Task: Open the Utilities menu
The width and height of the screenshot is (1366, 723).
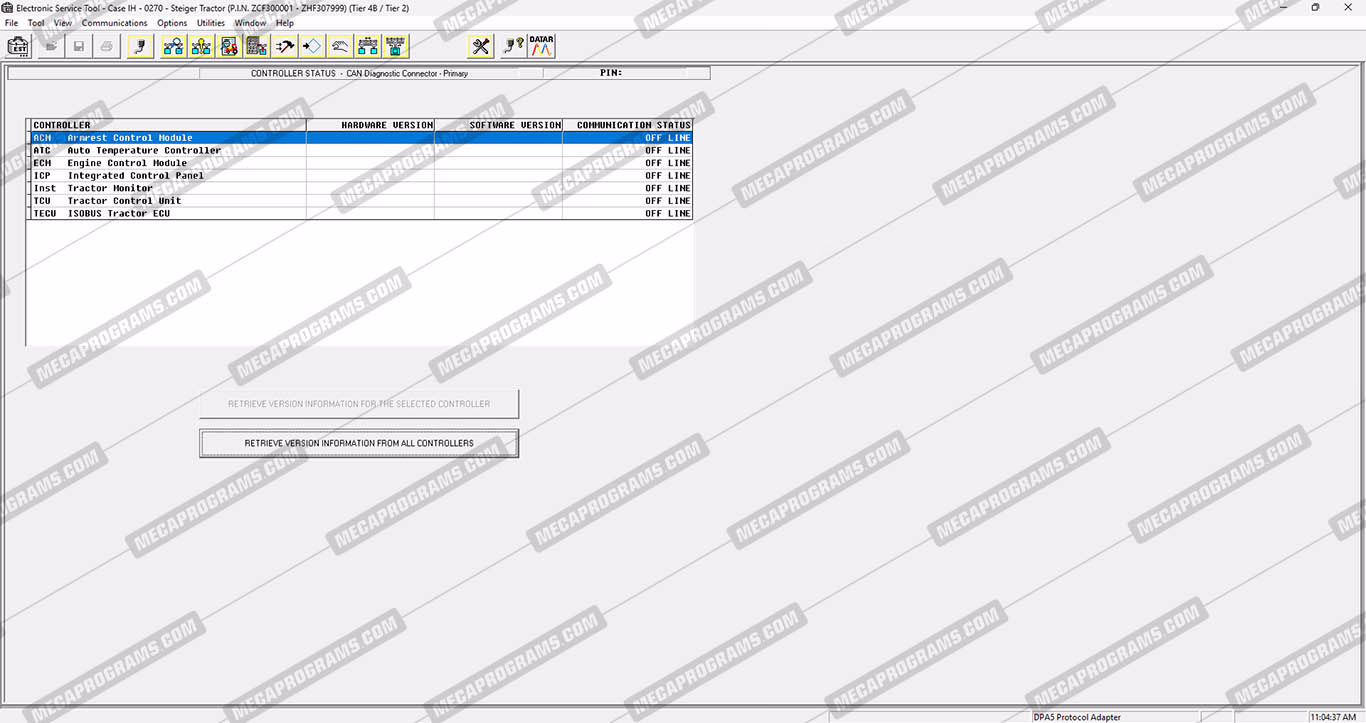Action: pyautogui.click(x=211, y=23)
